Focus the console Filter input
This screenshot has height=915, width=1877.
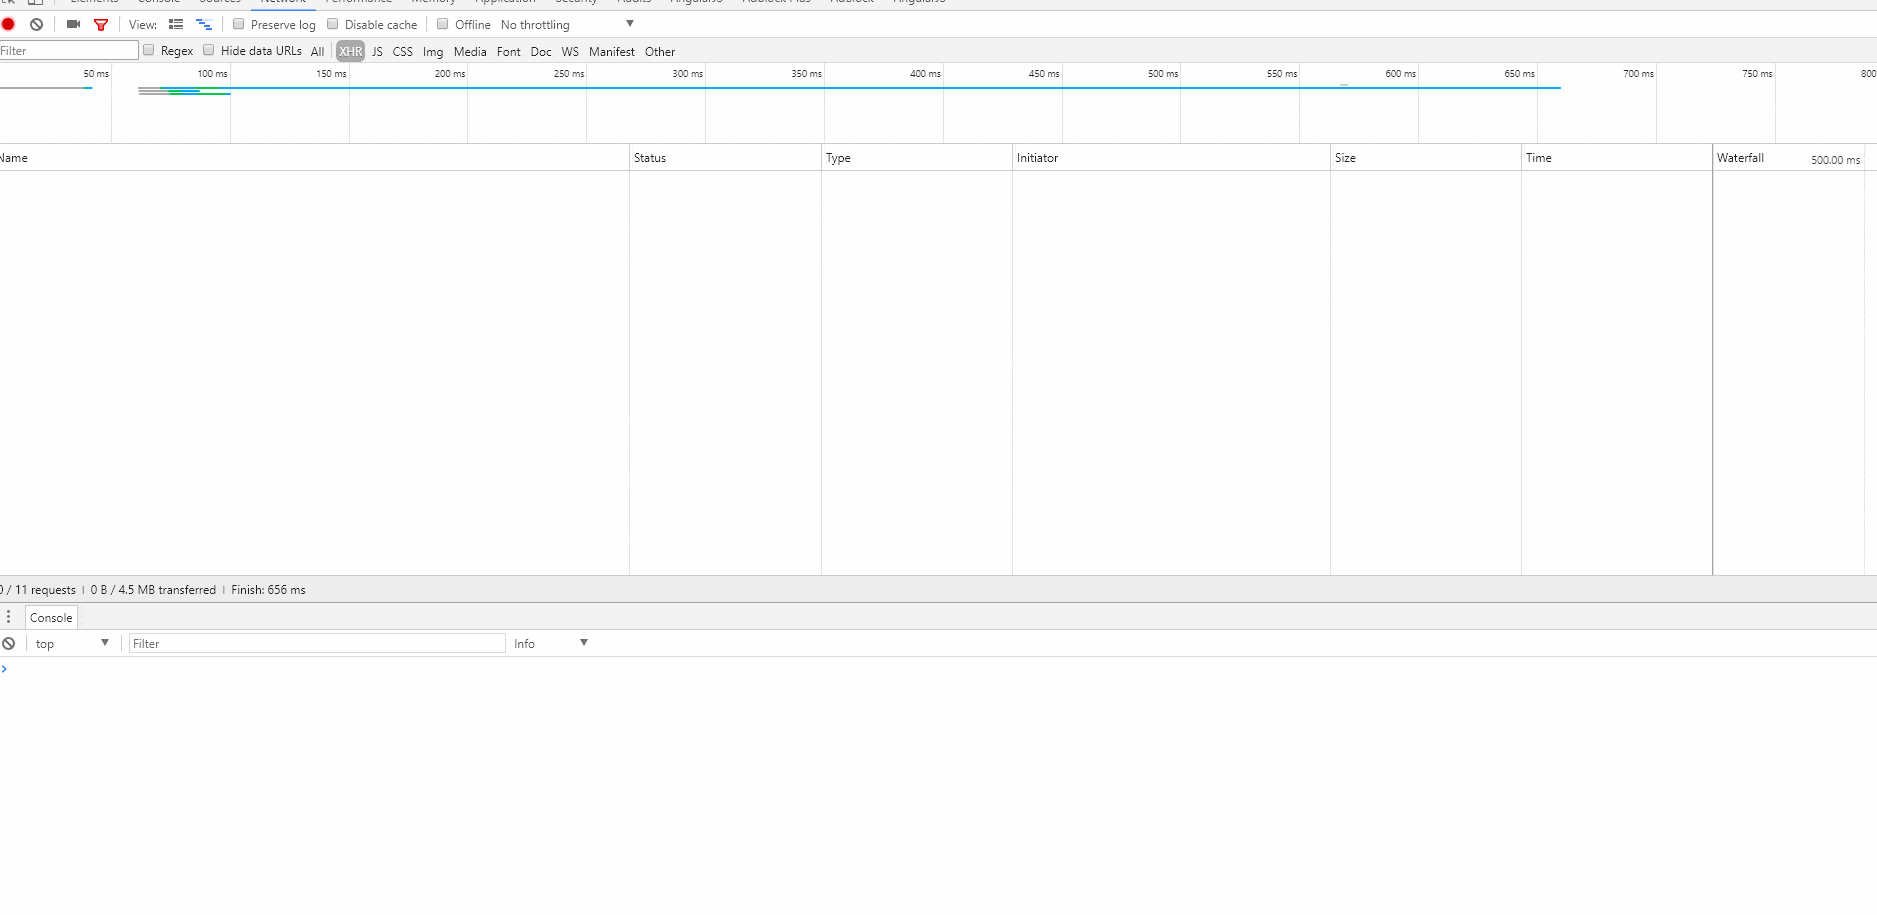pyautogui.click(x=317, y=643)
